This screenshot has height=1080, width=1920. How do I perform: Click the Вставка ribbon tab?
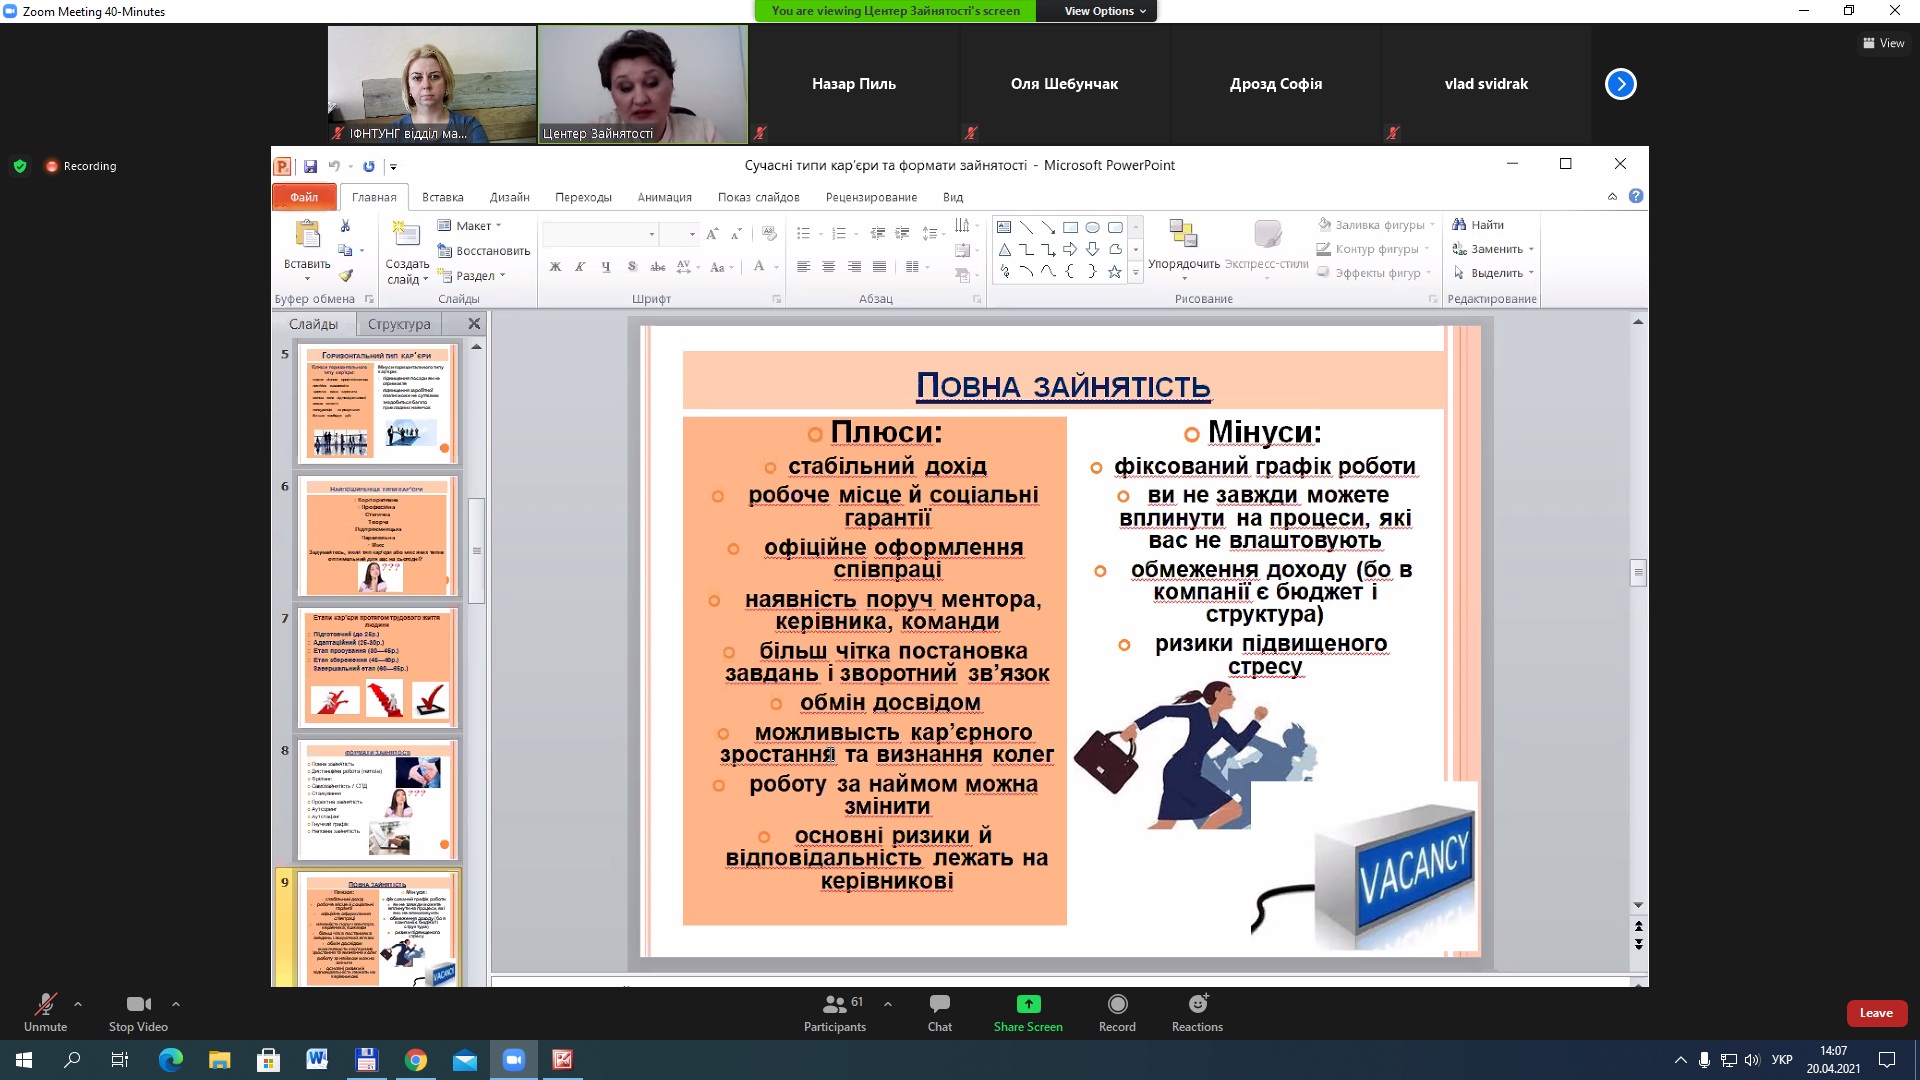[442, 197]
